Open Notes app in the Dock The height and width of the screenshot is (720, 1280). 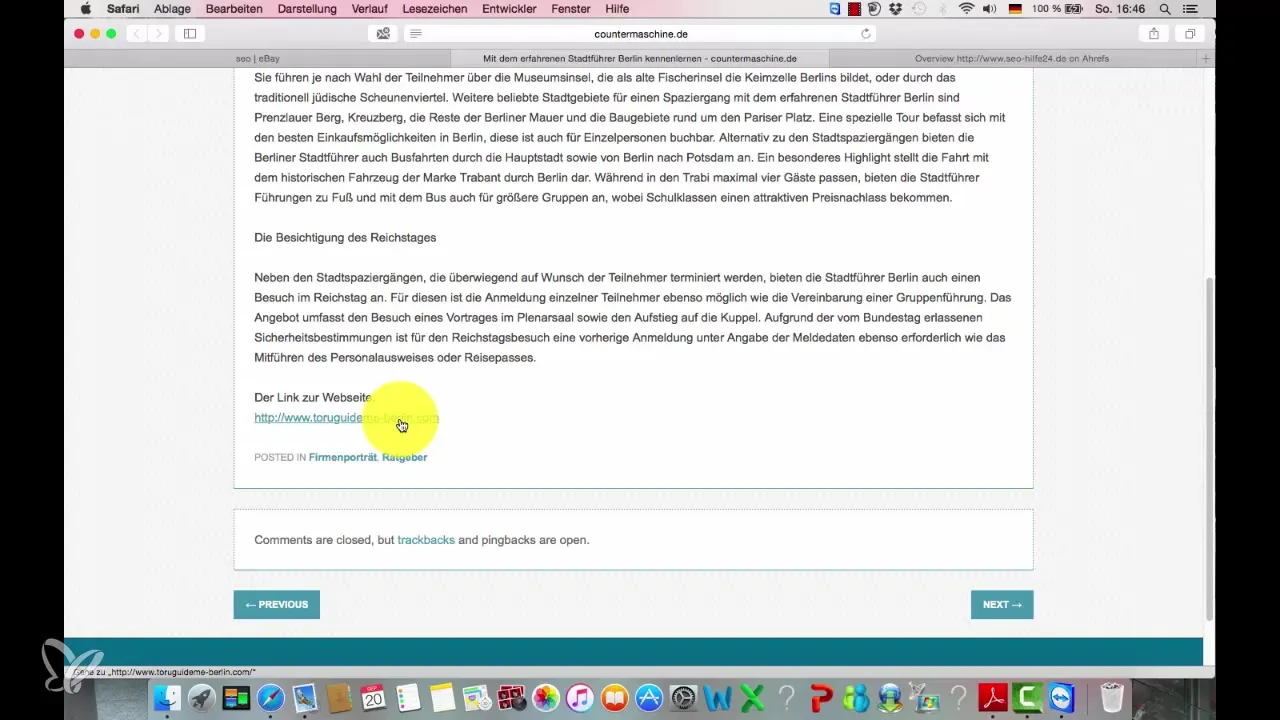tap(442, 697)
